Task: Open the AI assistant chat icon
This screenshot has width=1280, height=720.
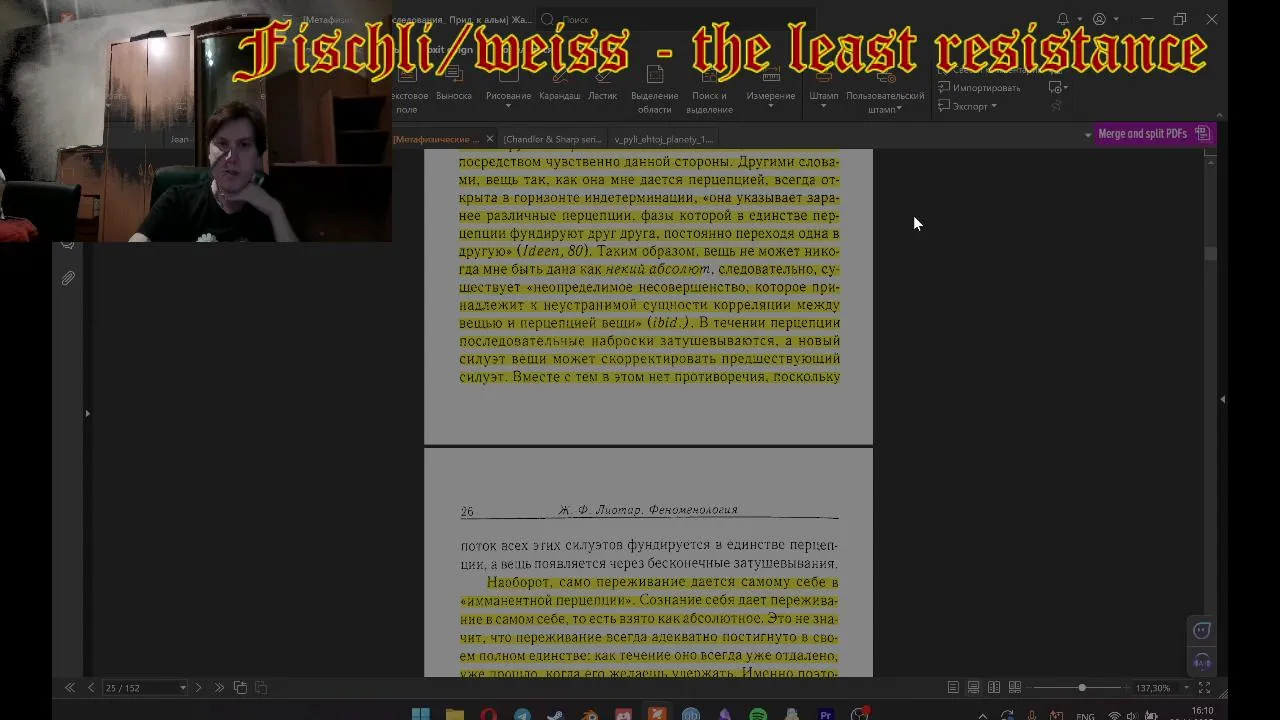Action: point(1202,630)
